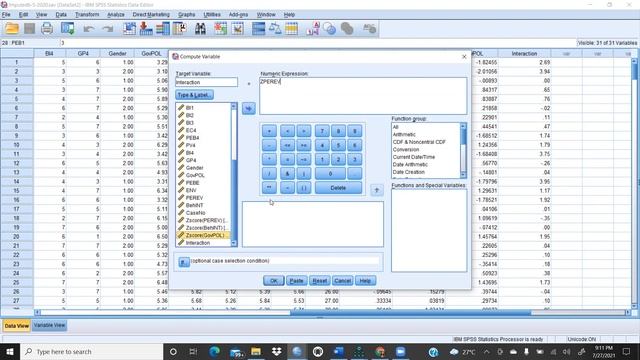
Task: Click the Print toolbar icon
Action: pyautogui.click(x=47, y=29)
